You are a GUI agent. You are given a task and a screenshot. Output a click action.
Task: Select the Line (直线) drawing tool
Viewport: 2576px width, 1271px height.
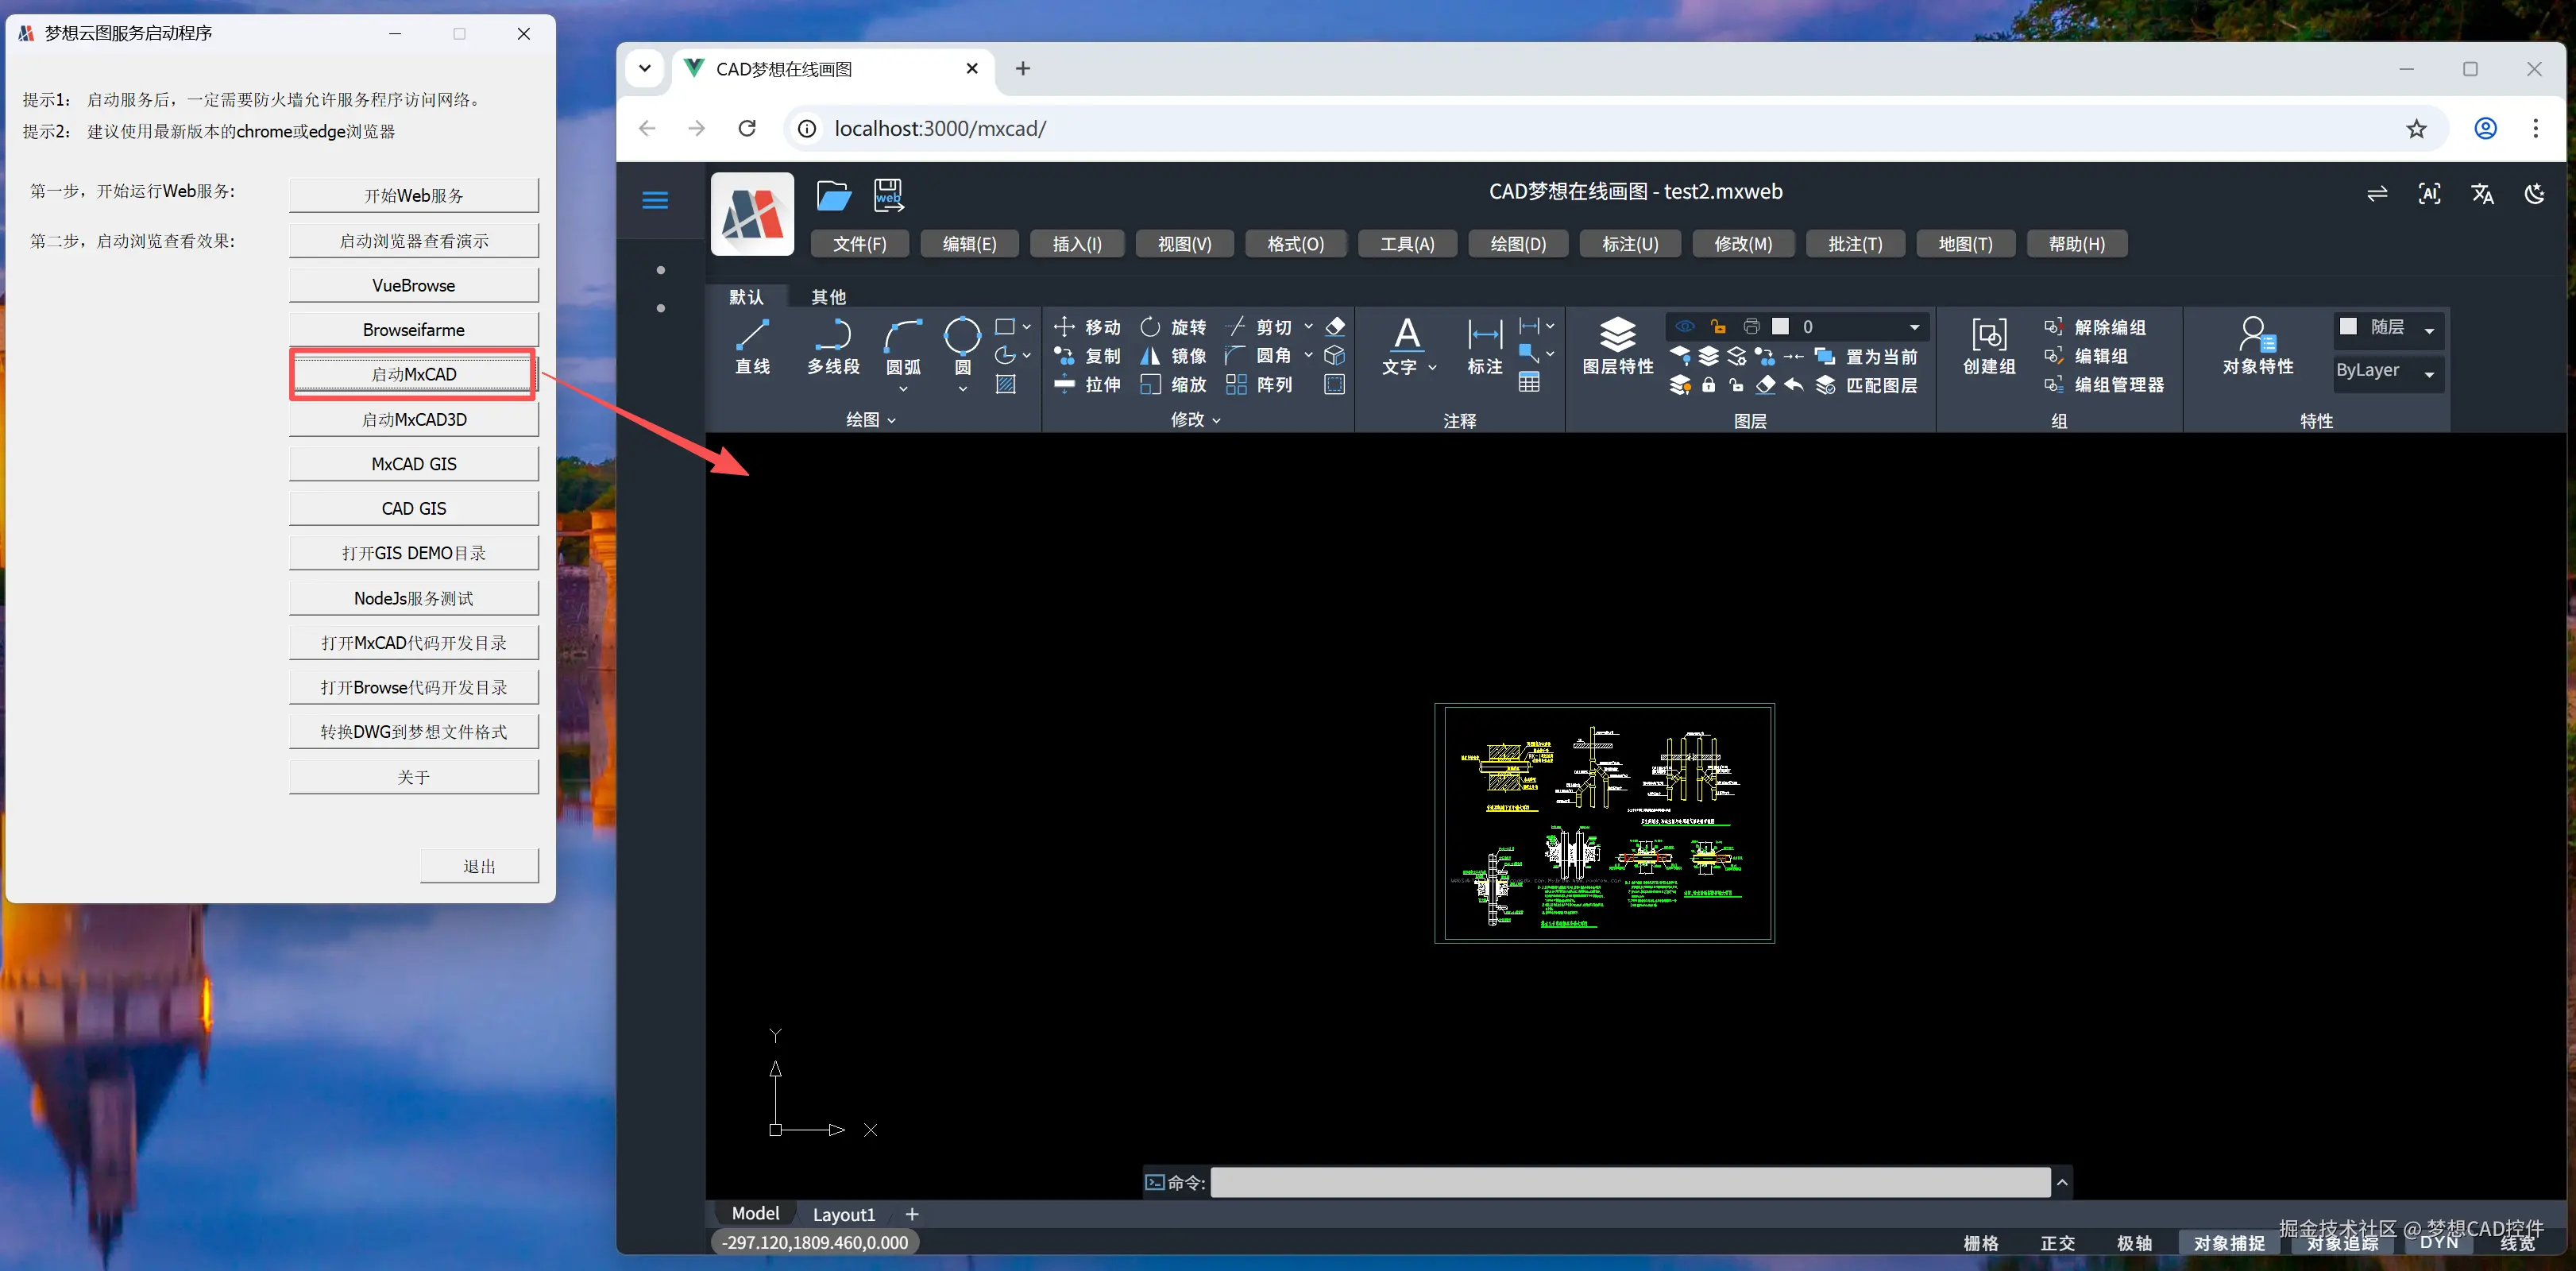pos(752,345)
